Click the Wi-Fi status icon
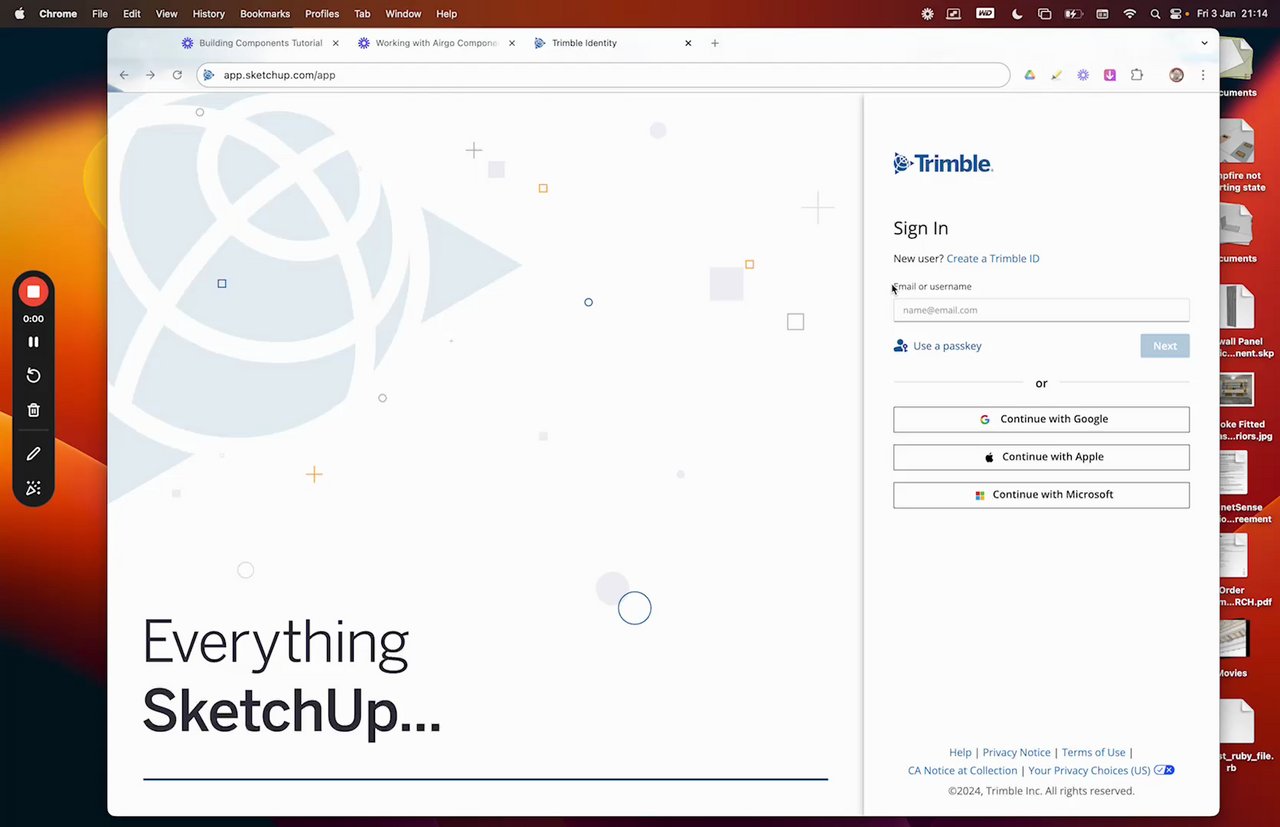1280x827 pixels. 1130,14
